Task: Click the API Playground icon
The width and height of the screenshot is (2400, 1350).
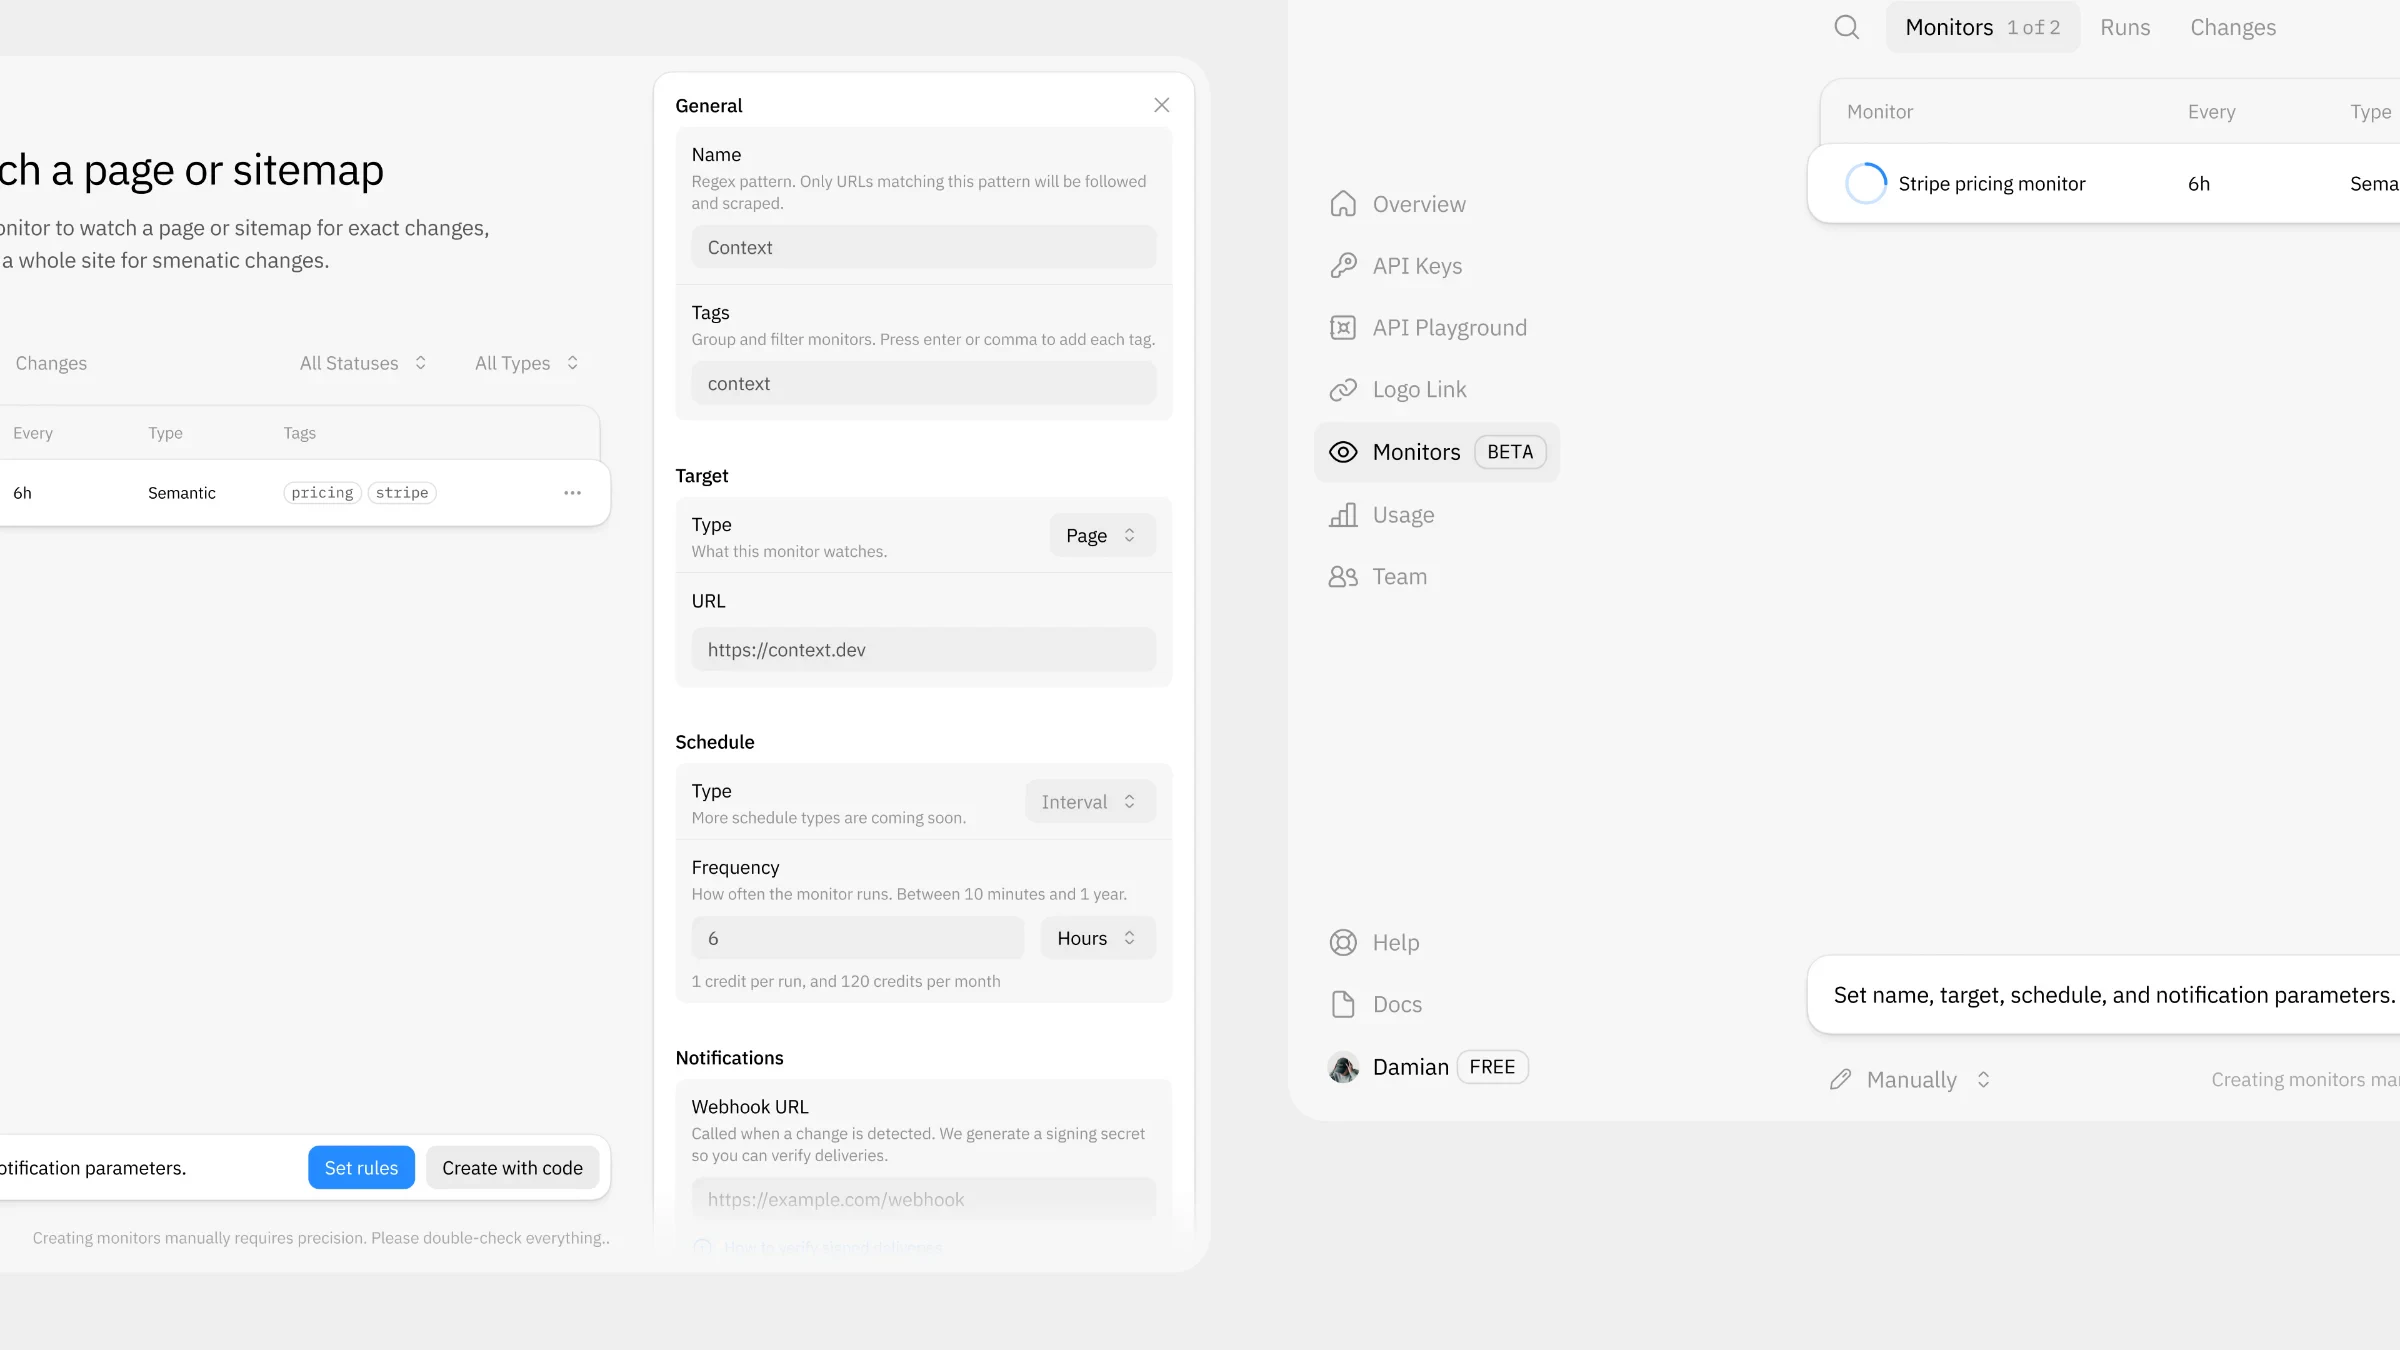Action: [1343, 328]
